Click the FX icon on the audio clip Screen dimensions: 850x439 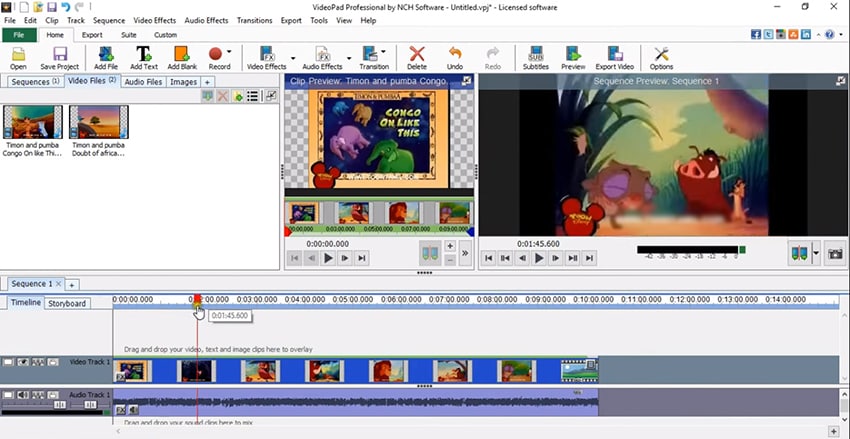[x=121, y=410]
